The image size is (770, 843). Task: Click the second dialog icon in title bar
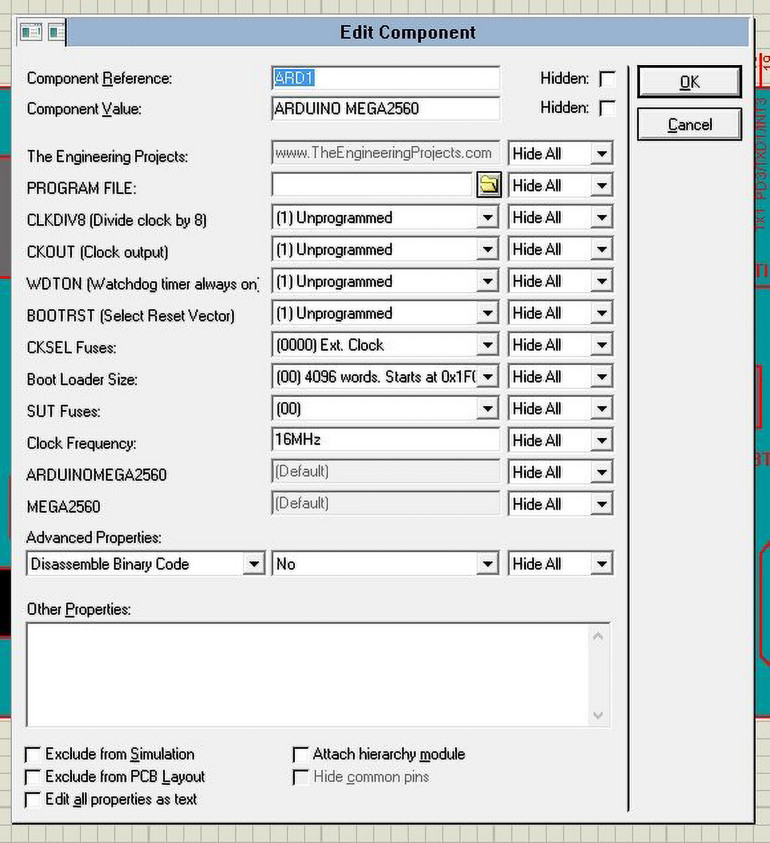(55, 32)
